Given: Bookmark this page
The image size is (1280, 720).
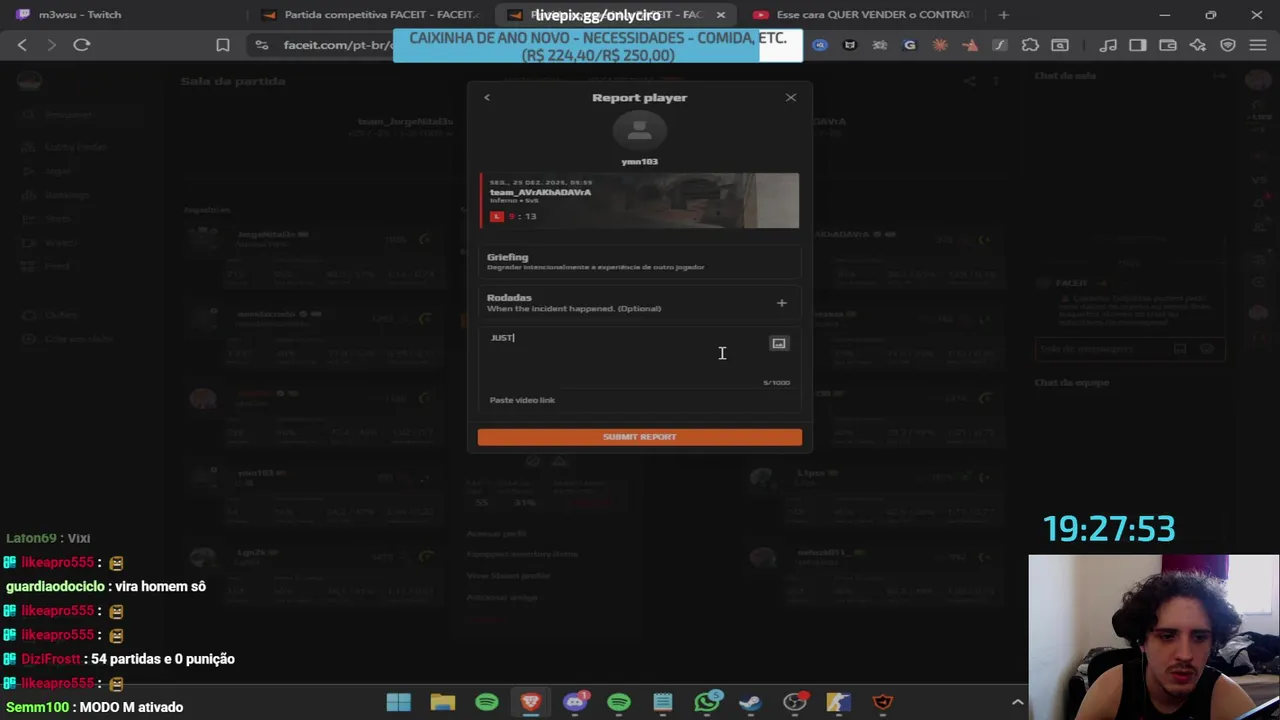Looking at the screenshot, I should click(223, 45).
